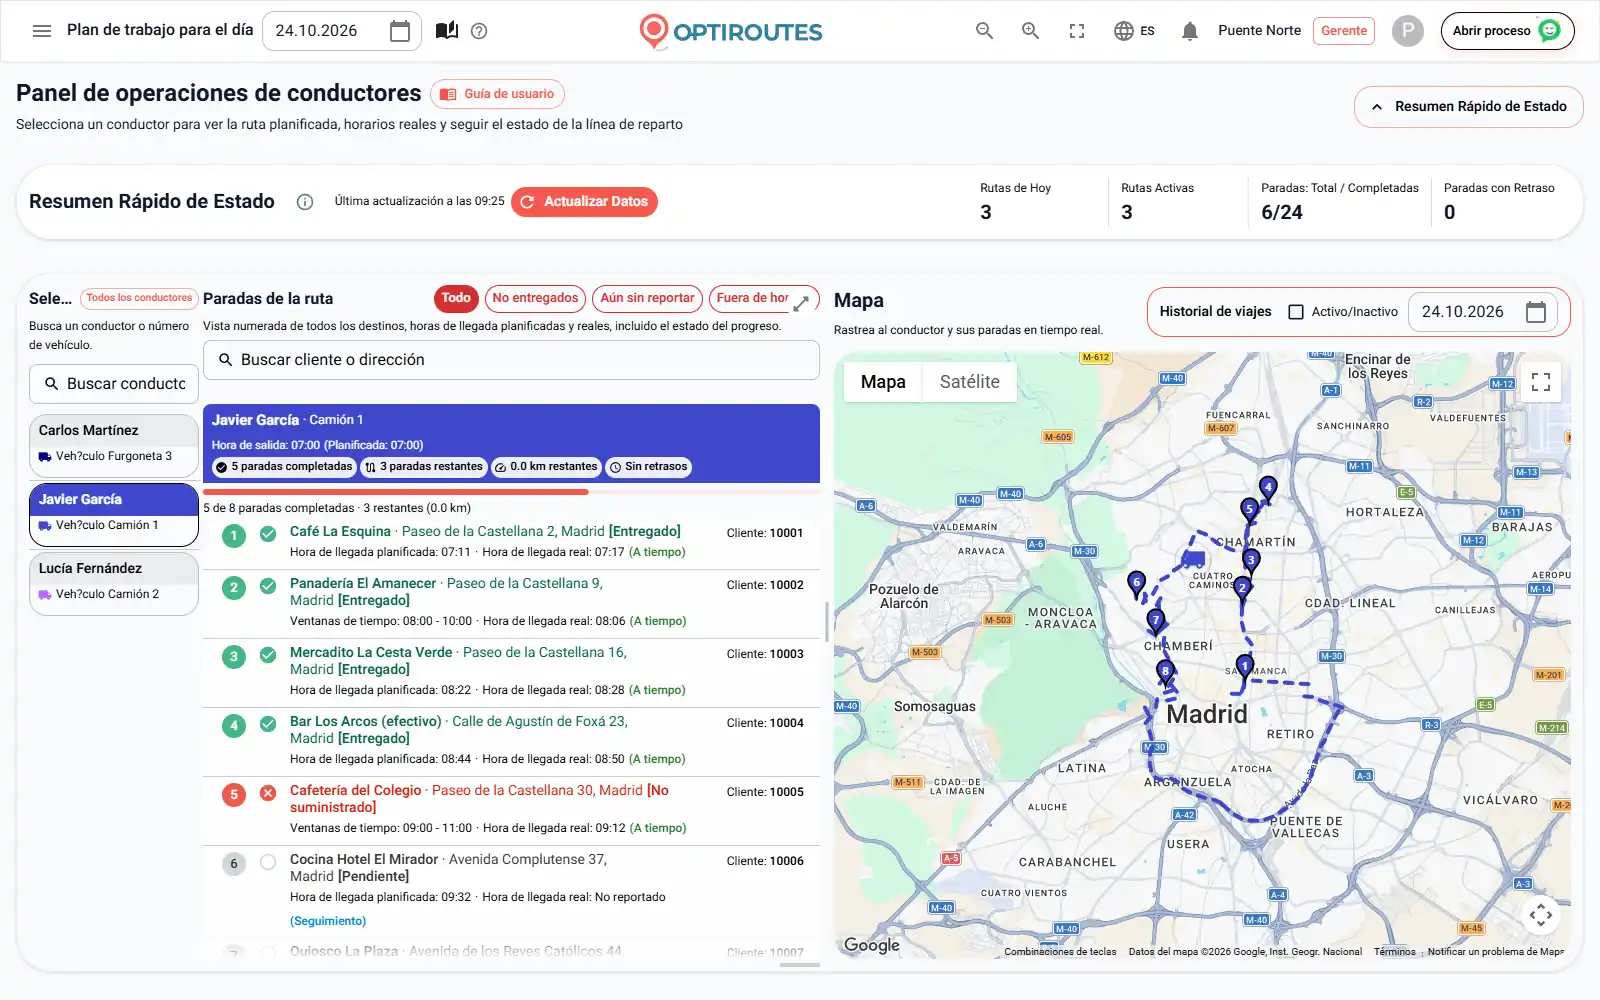
Task: Click the map camera pan control
Action: [1541, 915]
